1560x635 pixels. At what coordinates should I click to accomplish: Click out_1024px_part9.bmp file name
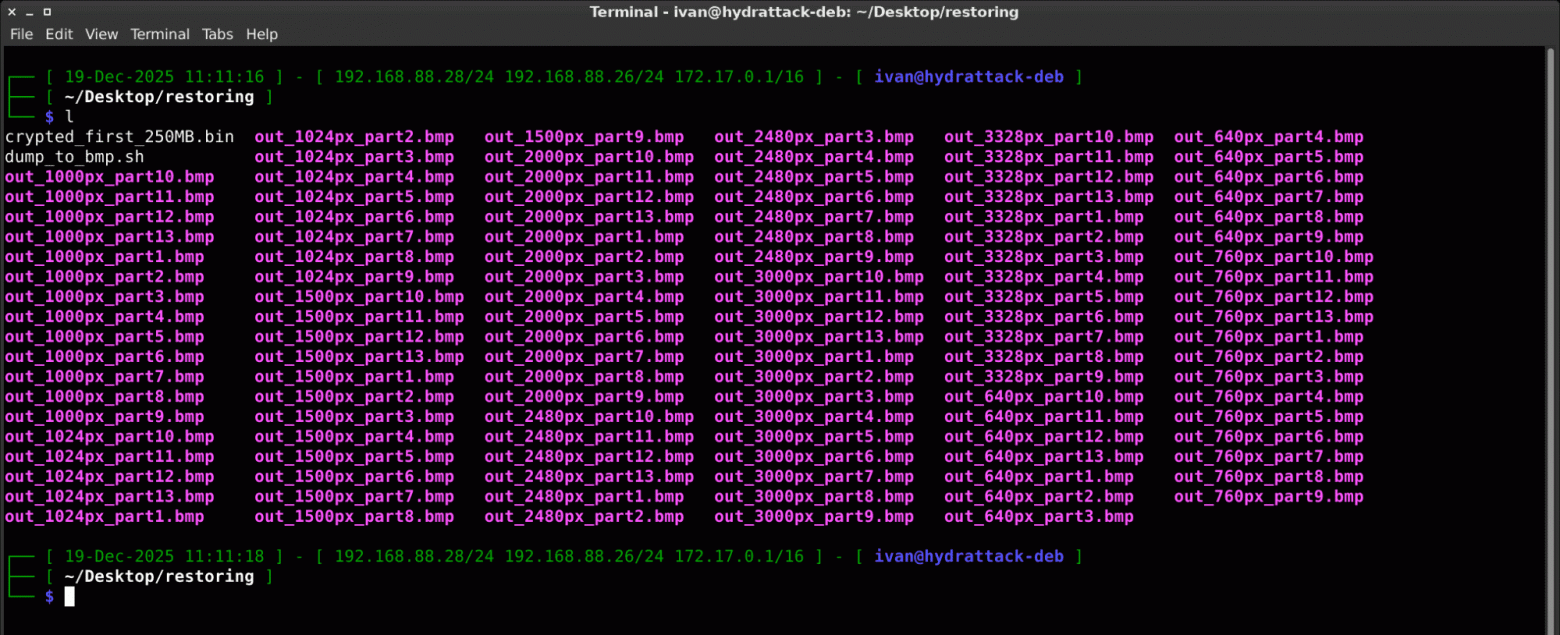[x=354, y=277]
